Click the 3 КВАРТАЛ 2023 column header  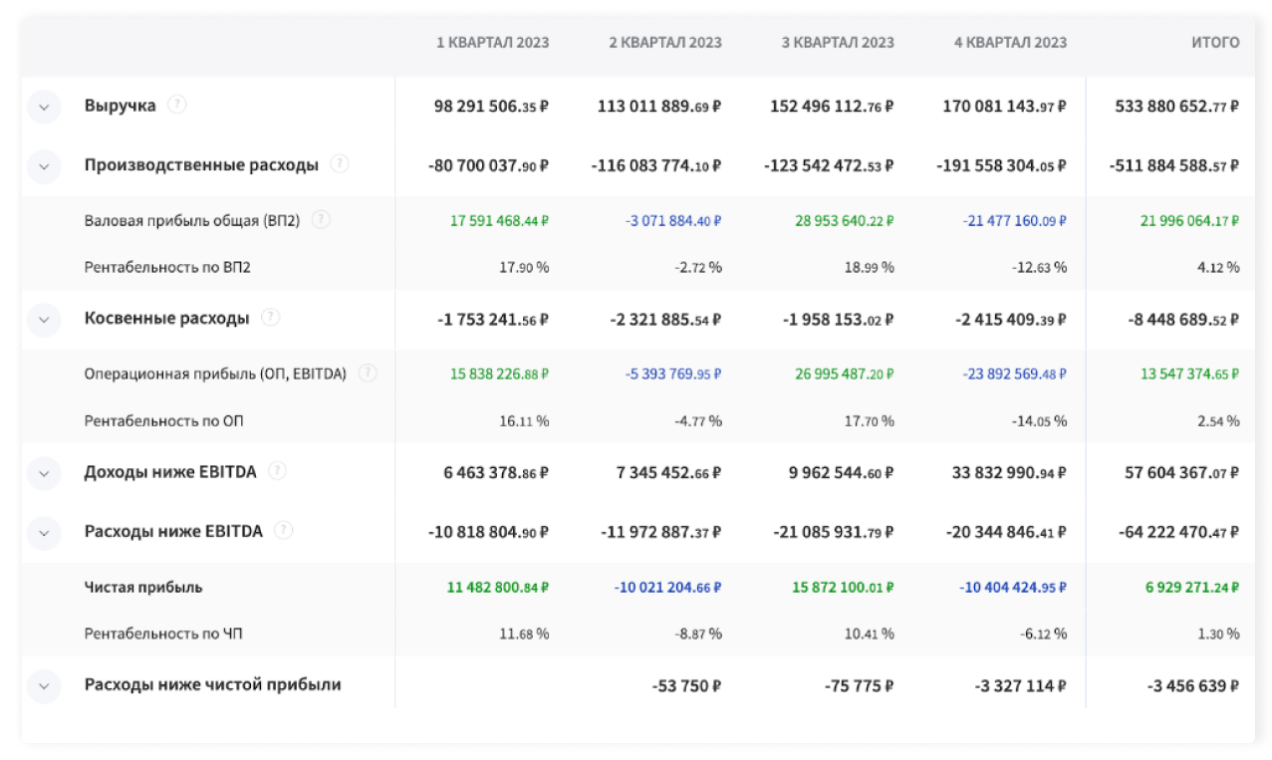pos(838,43)
